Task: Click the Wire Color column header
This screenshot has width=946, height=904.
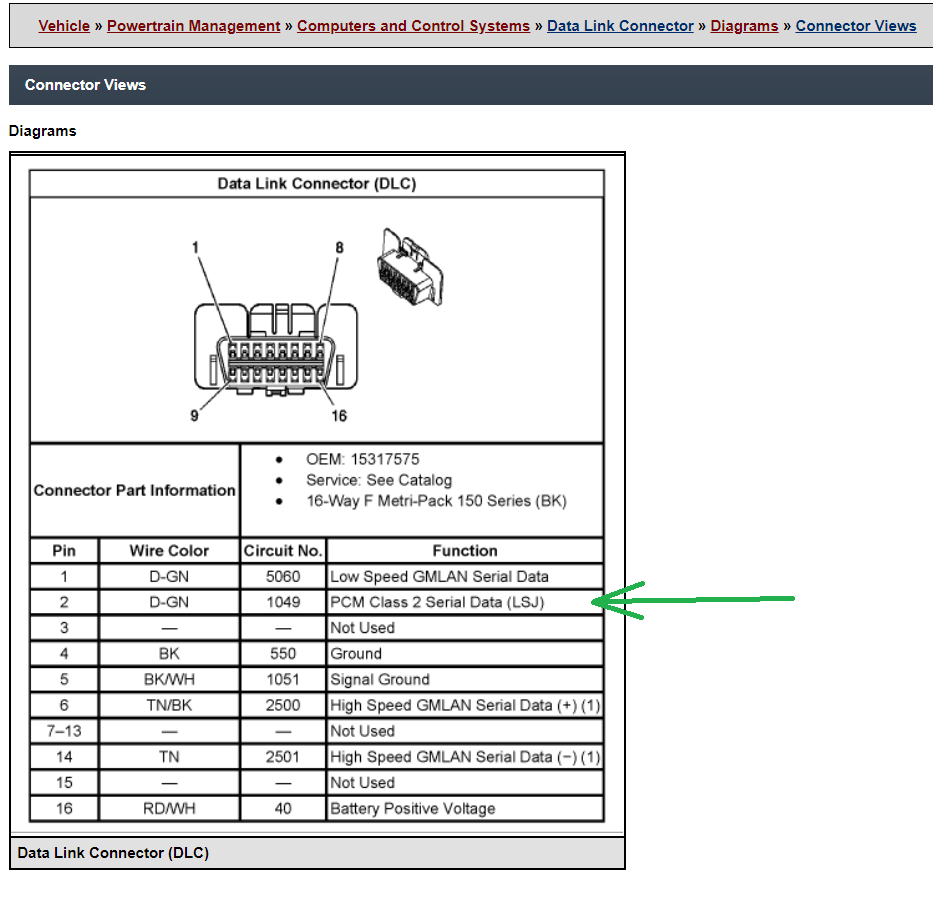Action: pyautogui.click(x=169, y=550)
